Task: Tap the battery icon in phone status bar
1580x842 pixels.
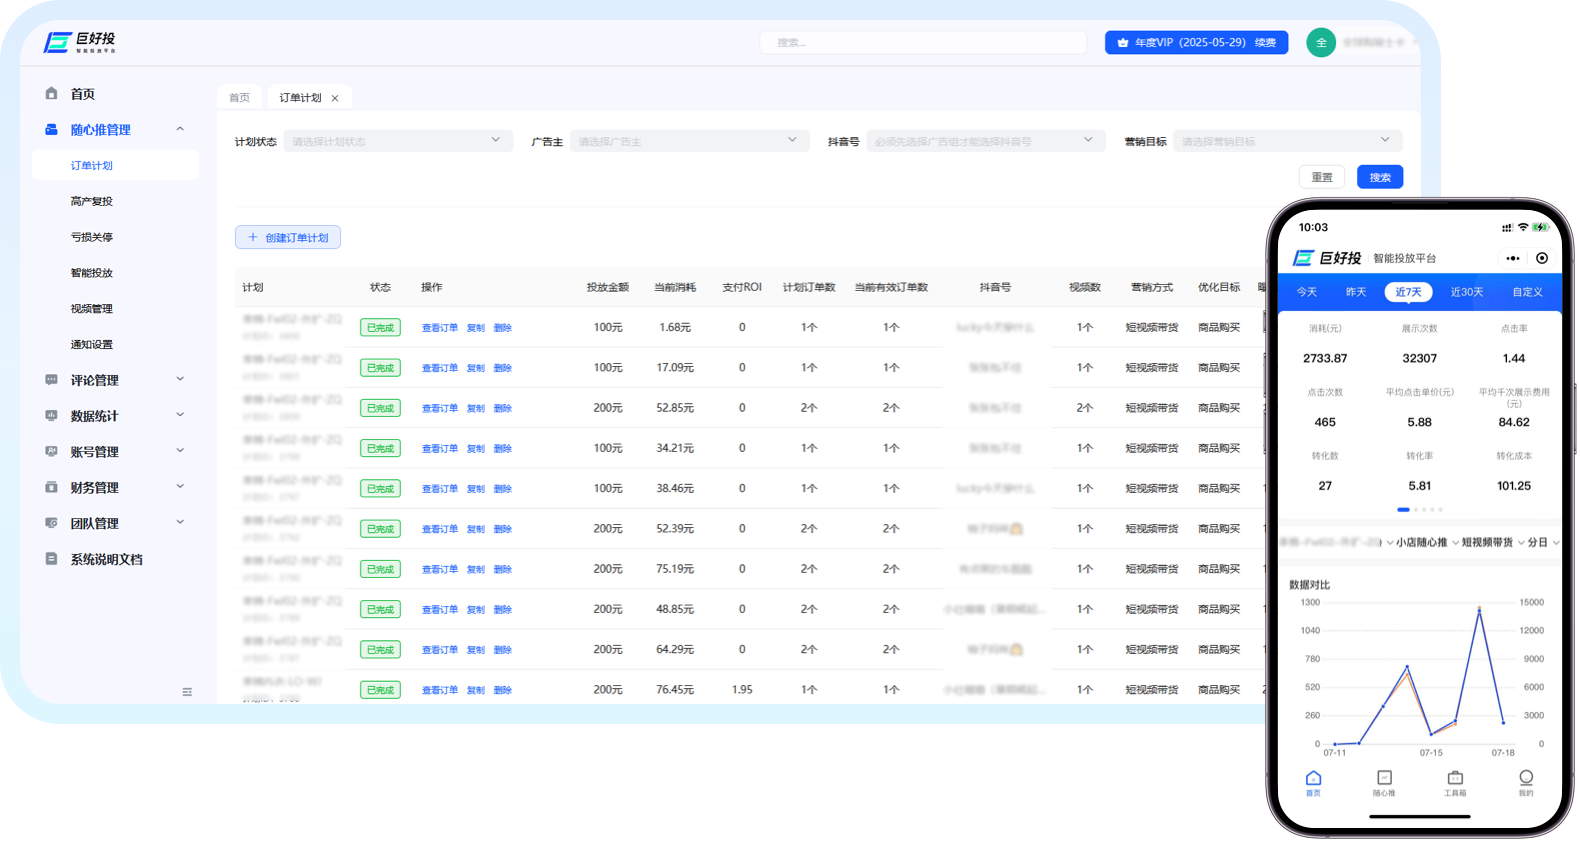Action: tap(1540, 227)
